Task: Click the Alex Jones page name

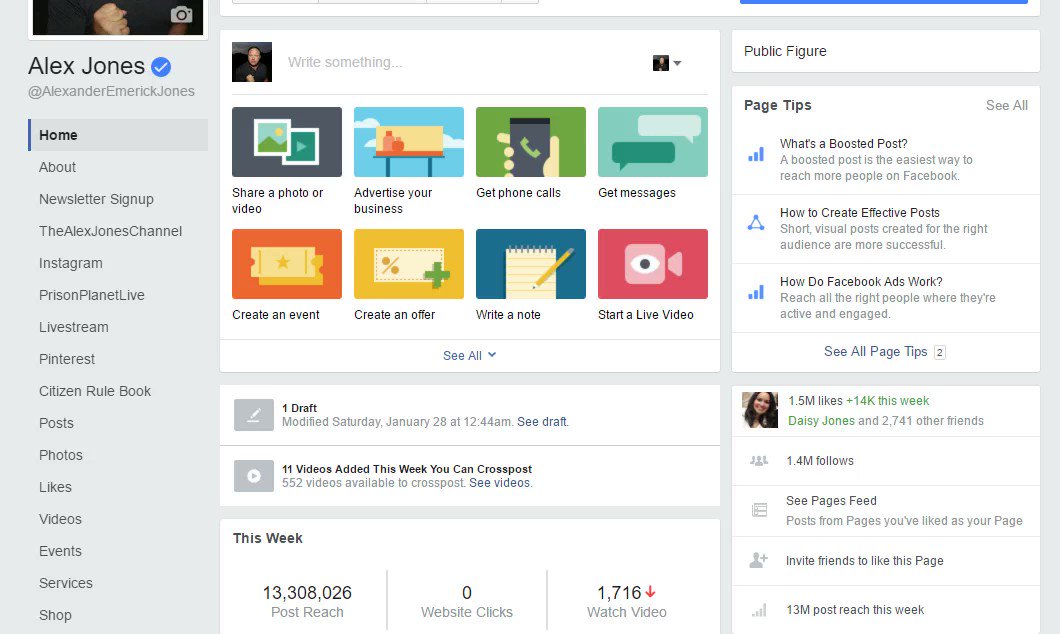Action: (x=87, y=66)
